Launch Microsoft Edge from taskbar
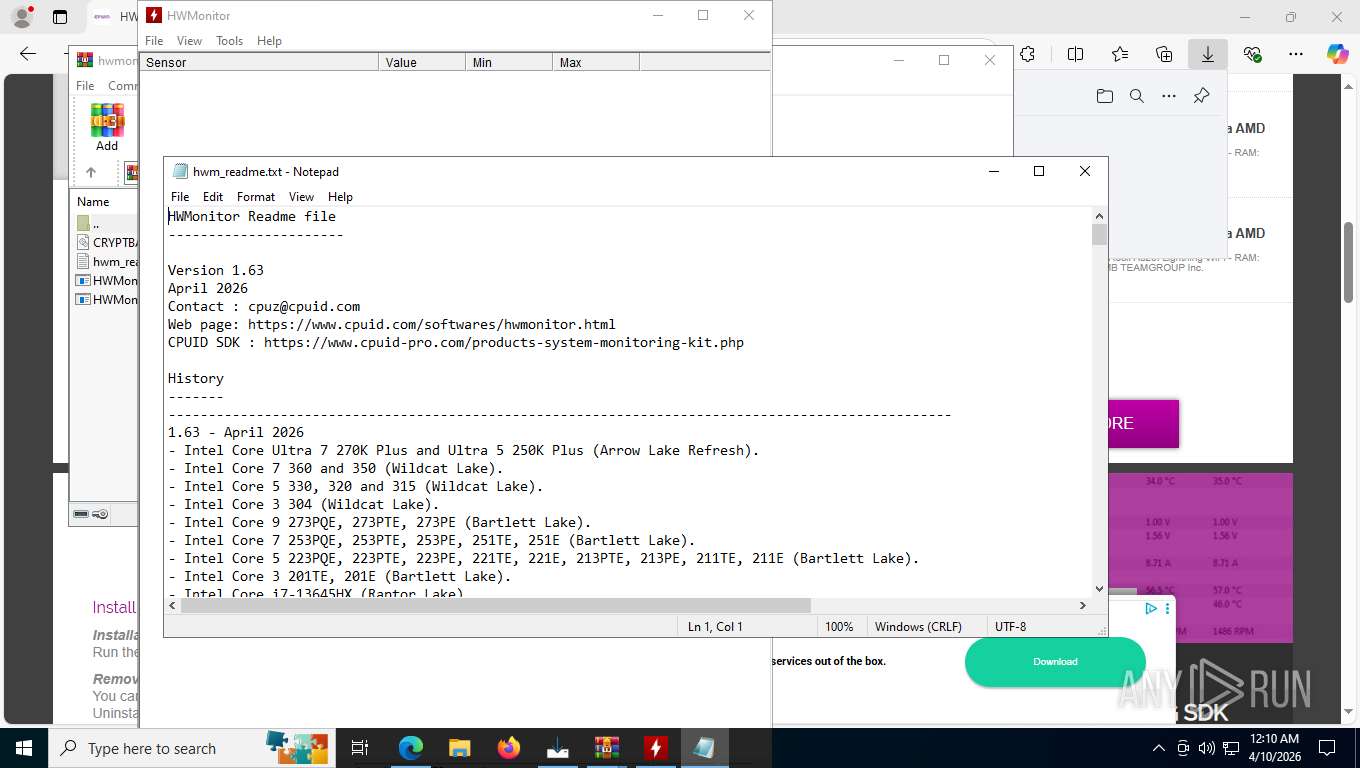The width and height of the screenshot is (1360, 768). click(411, 748)
